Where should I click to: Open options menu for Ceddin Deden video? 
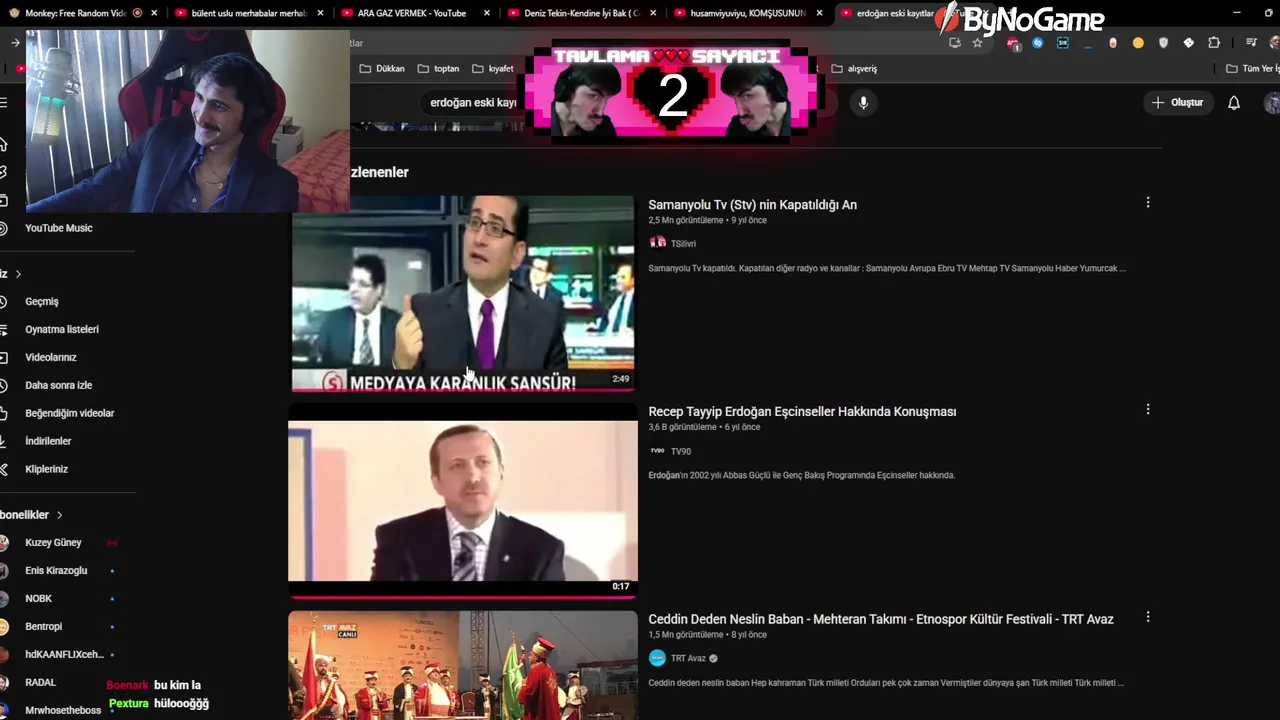[x=1148, y=617]
